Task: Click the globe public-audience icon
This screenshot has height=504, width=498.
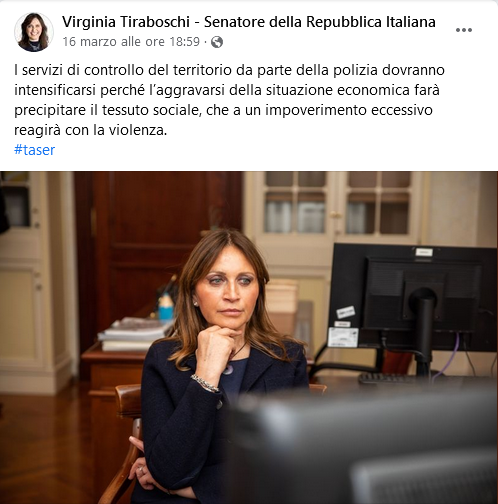Action: tap(217, 42)
